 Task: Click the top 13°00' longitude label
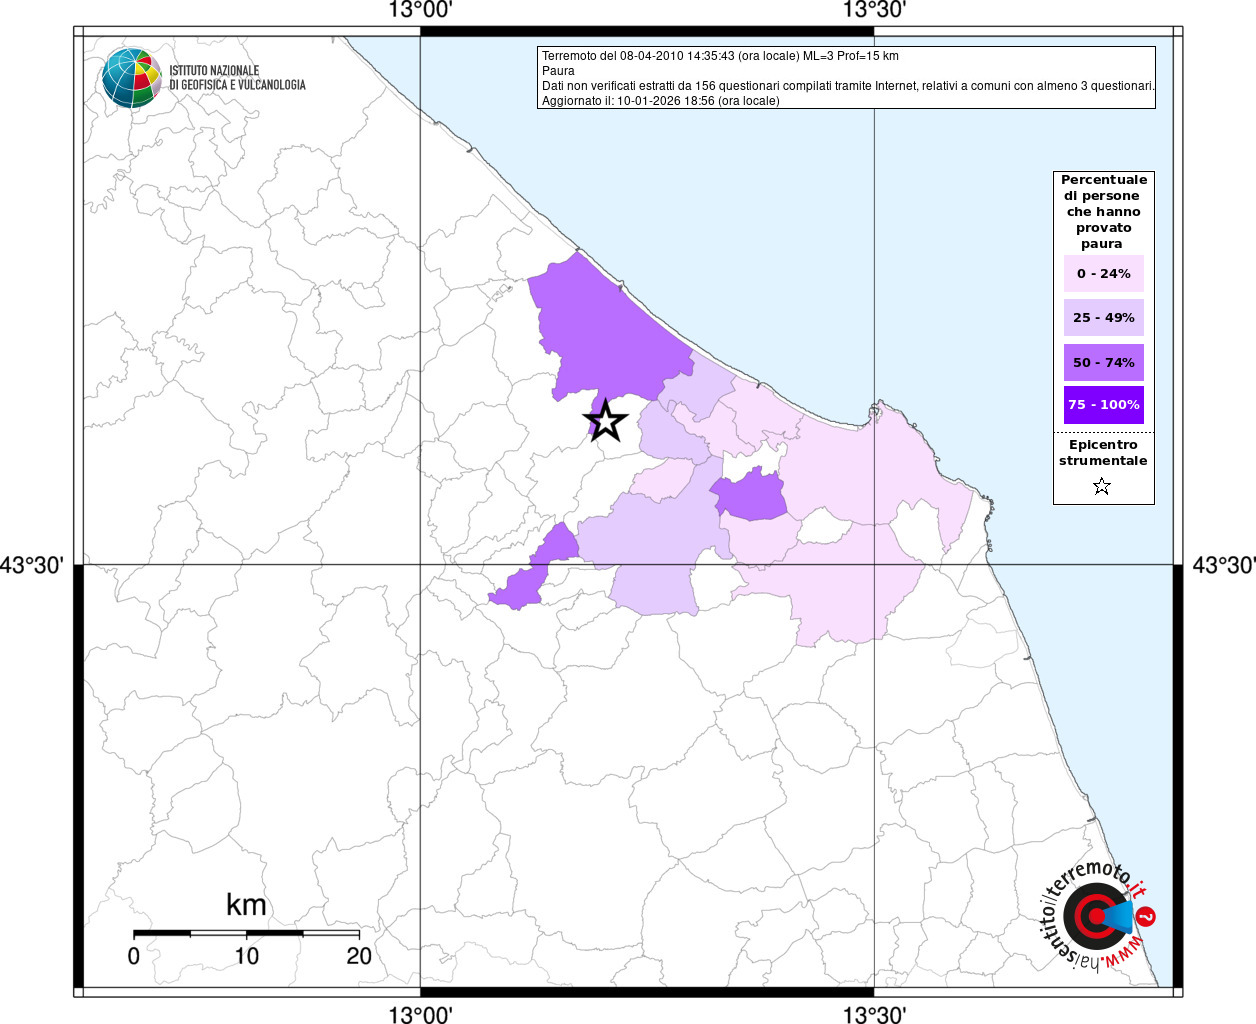coord(421,11)
